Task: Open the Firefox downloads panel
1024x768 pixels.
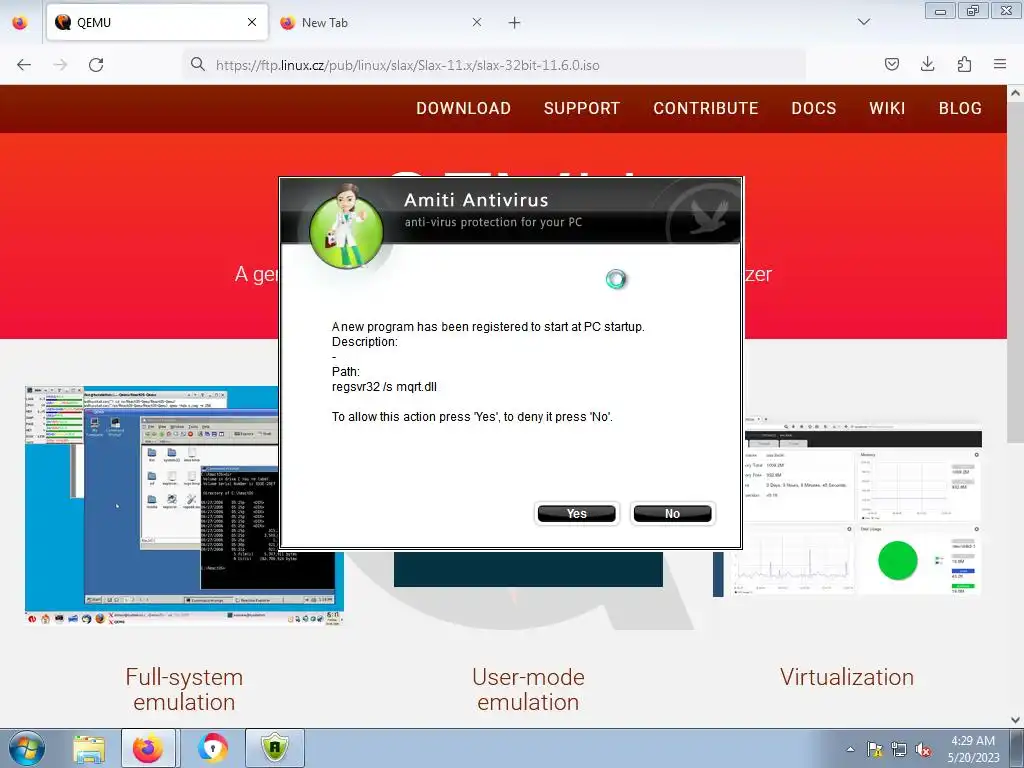Action: tap(927, 64)
